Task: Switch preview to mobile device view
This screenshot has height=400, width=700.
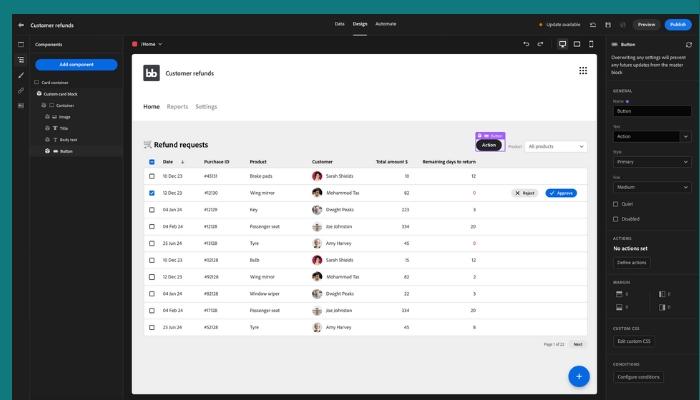Action: tap(591, 44)
